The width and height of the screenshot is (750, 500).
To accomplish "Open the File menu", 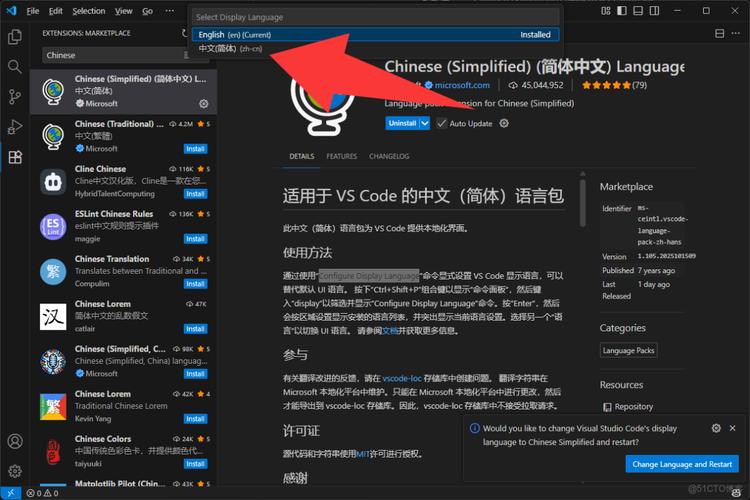I will coord(33,11).
